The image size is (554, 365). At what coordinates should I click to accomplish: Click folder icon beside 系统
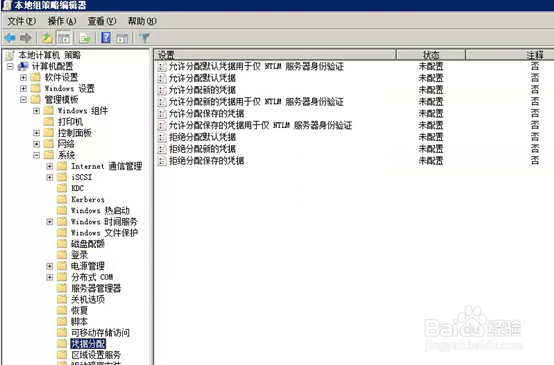[x=49, y=155]
